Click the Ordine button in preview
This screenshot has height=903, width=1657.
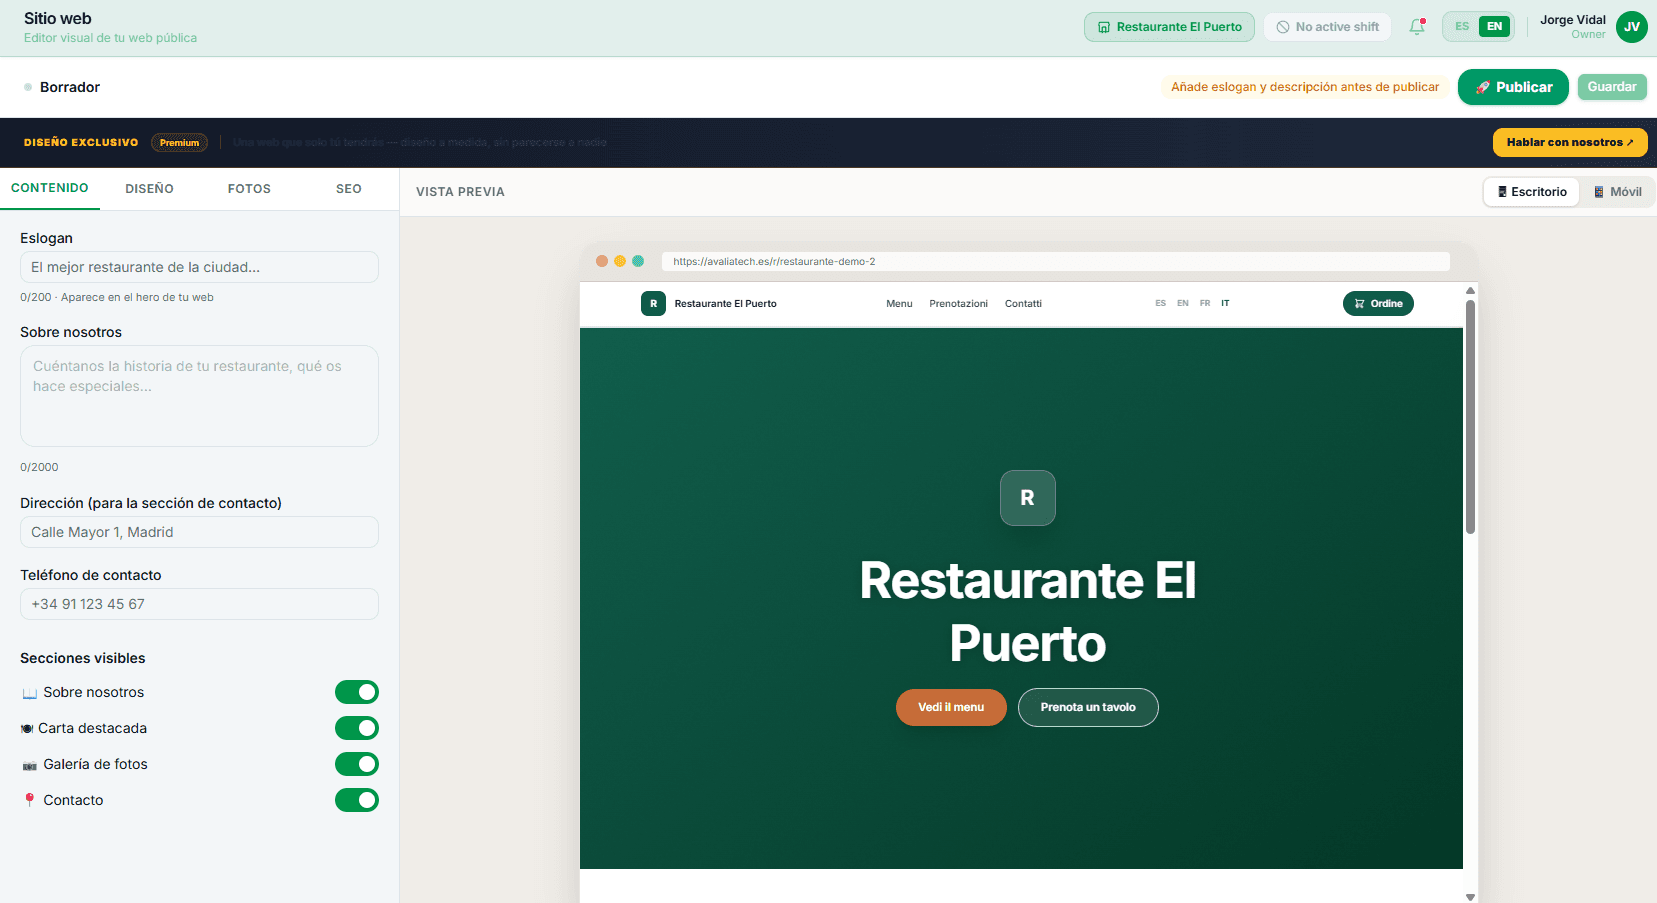(1378, 303)
